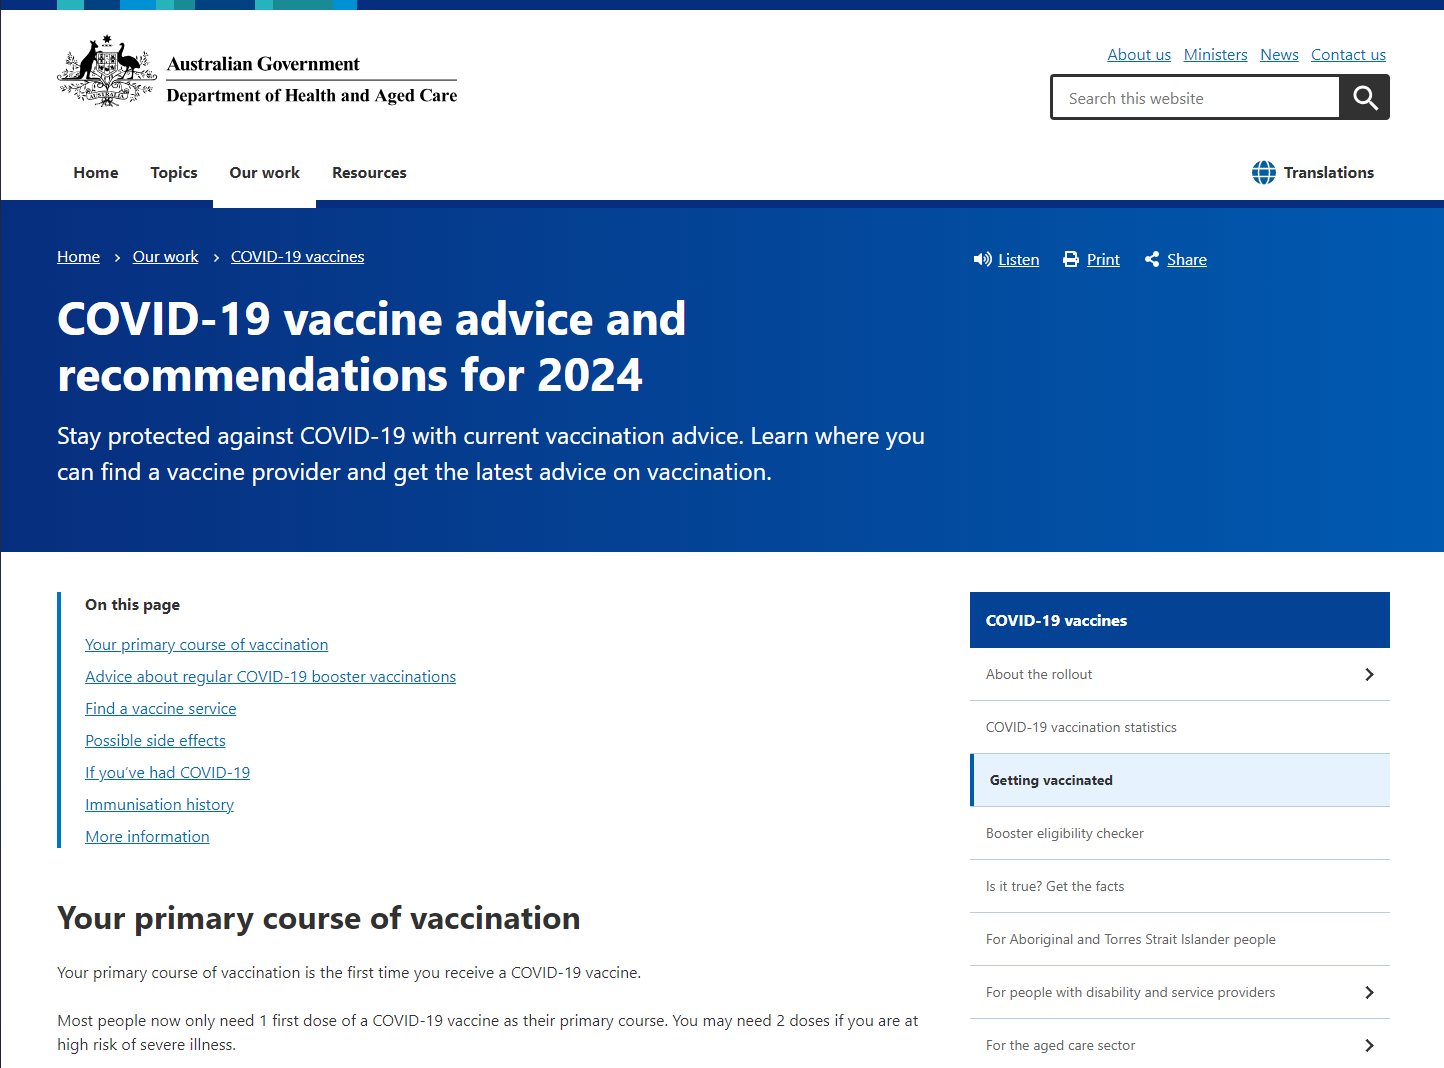The height and width of the screenshot is (1068, 1444).
Task: Click the Possible side effects link
Action: pyautogui.click(x=155, y=740)
